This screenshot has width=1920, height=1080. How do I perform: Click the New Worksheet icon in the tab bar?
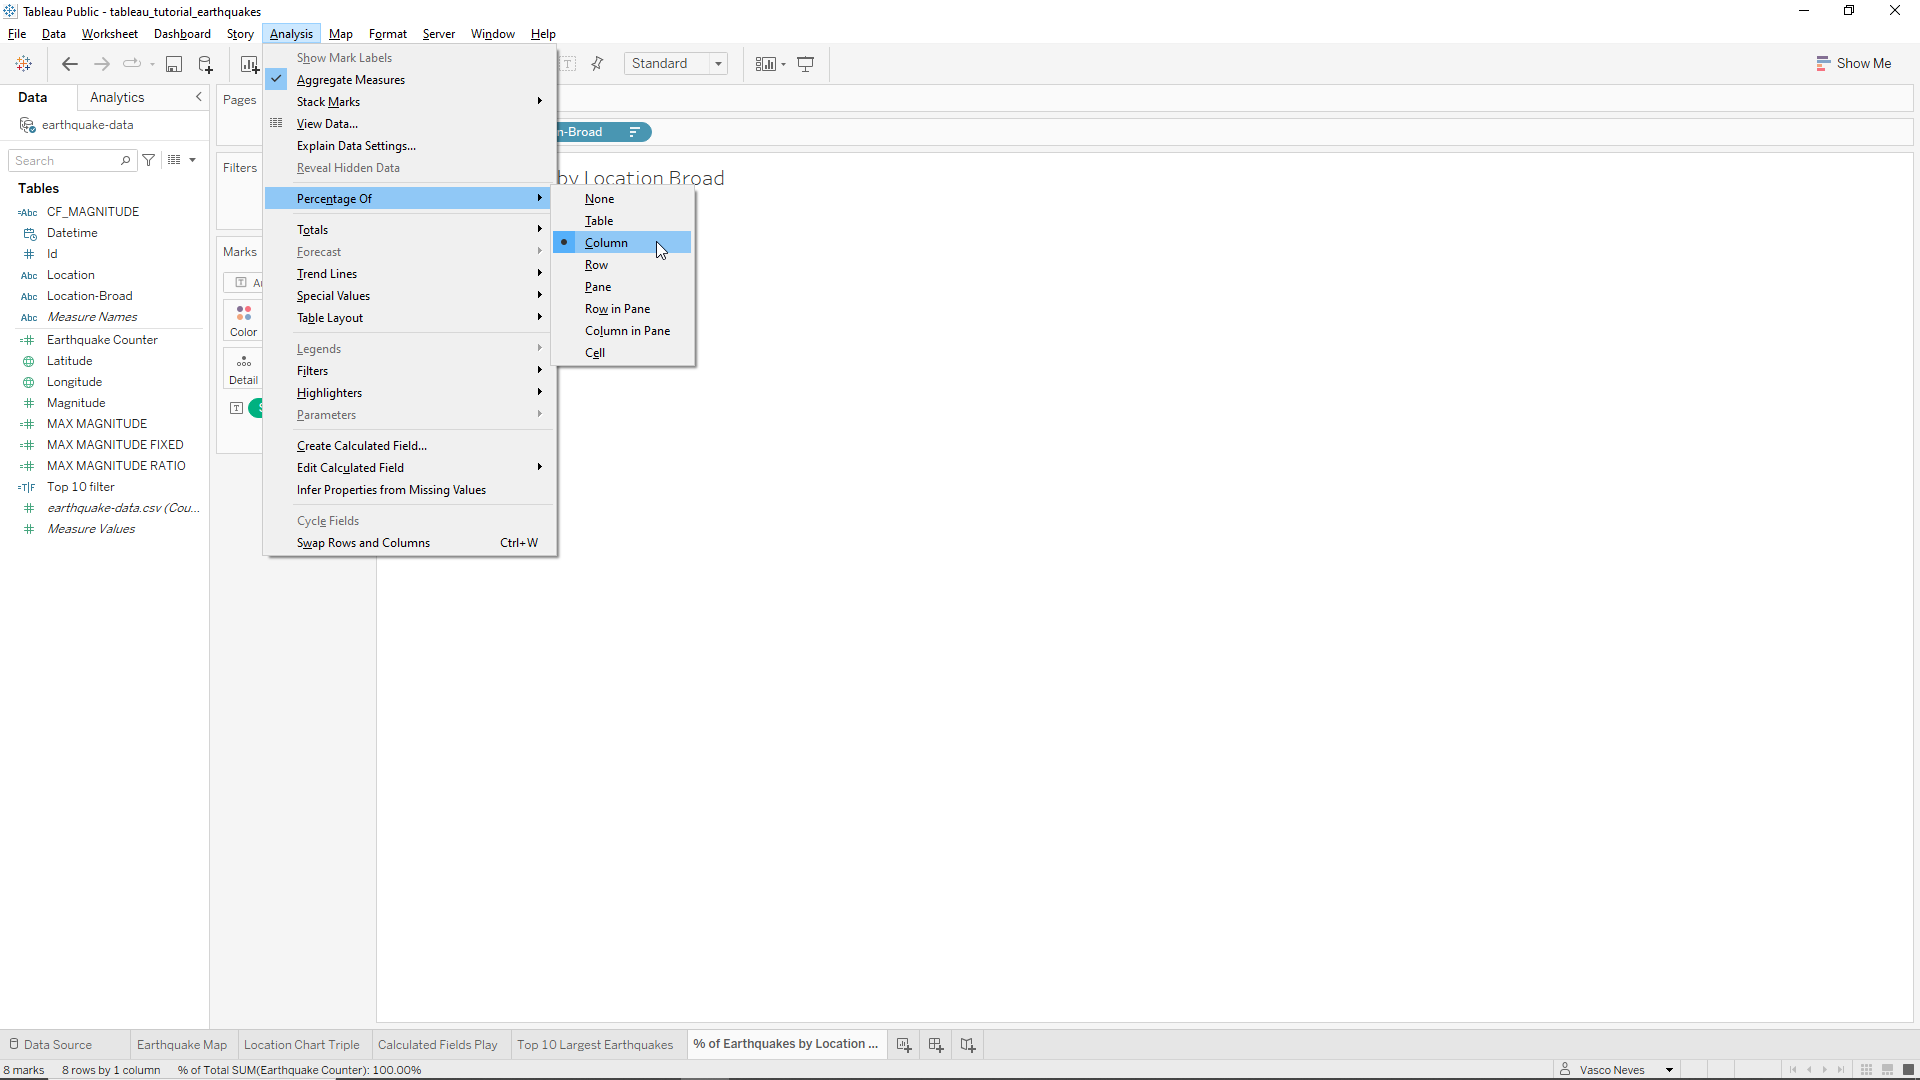(x=904, y=1044)
